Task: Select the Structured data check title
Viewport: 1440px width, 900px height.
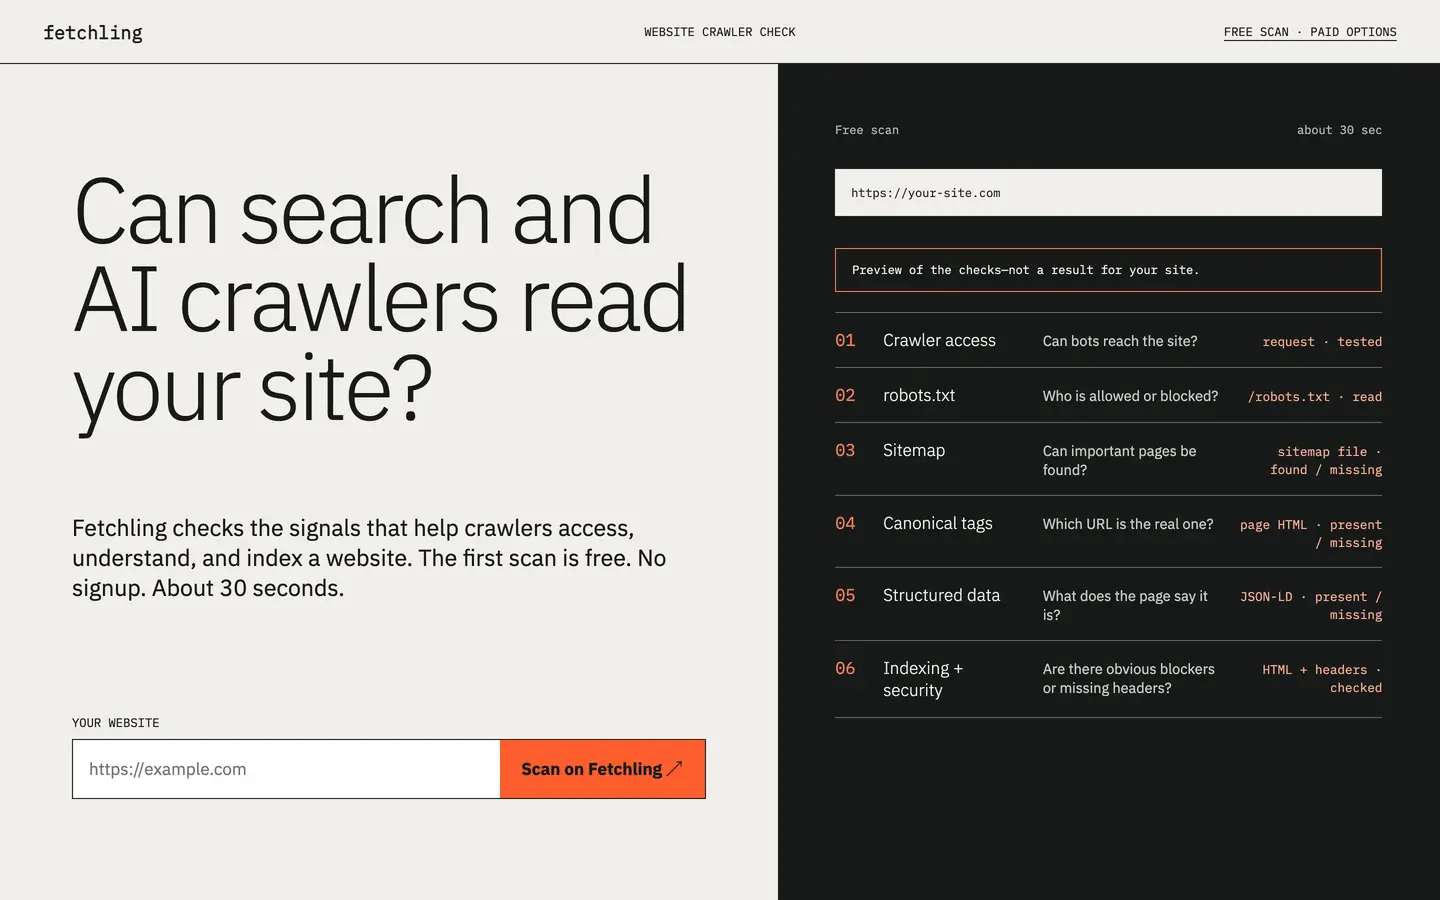Action: tap(941, 596)
